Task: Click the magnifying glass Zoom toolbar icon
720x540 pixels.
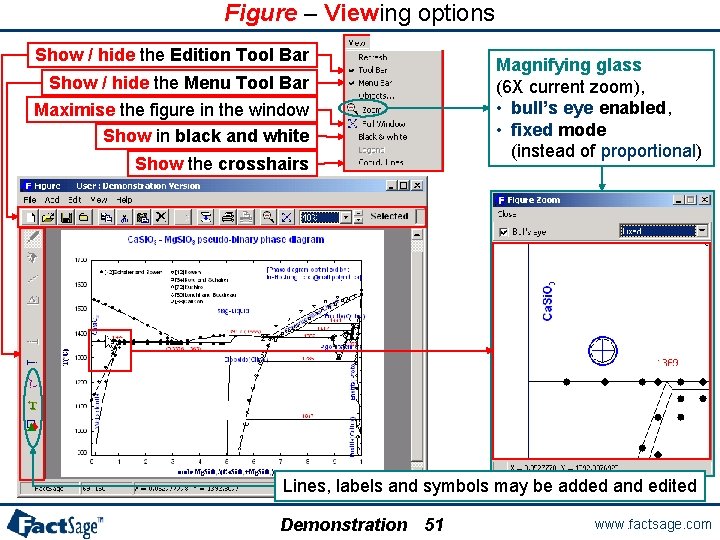Action: click(268, 217)
